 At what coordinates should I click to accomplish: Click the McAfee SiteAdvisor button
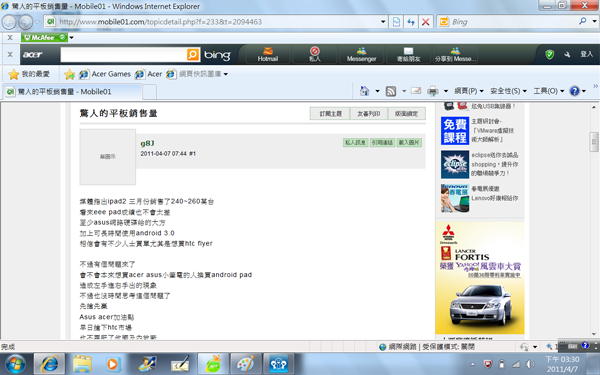pos(44,37)
